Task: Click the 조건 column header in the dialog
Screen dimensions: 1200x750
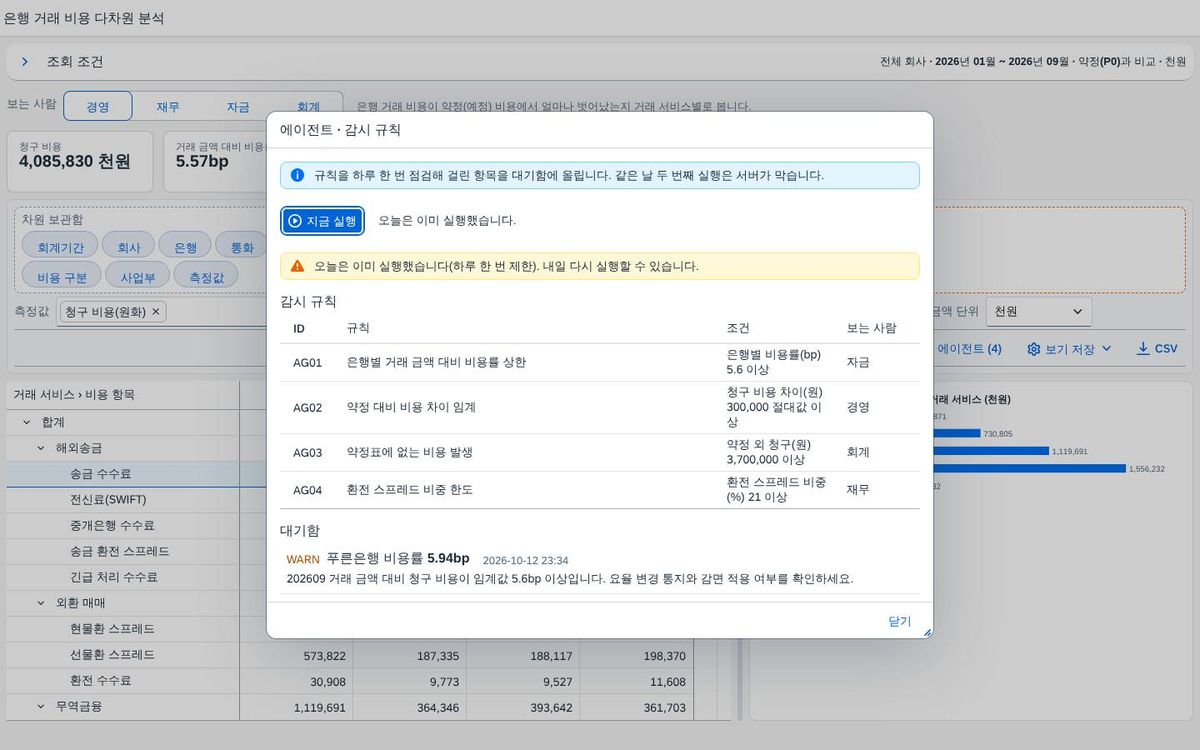Action: click(x=738, y=328)
